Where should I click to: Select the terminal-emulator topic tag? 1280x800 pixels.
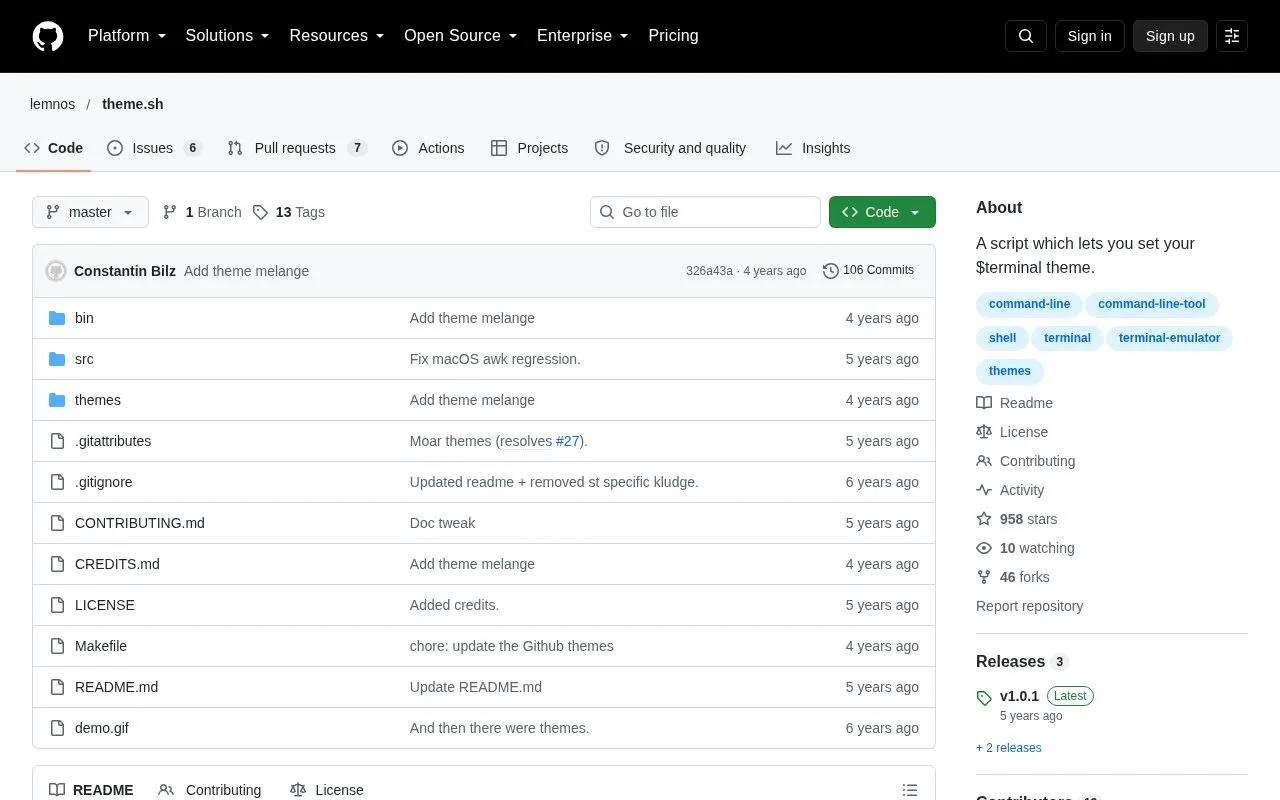pos(1169,338)
